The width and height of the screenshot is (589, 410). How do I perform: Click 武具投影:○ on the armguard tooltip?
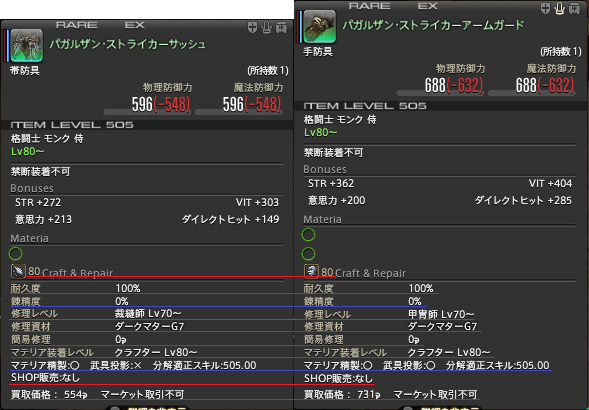click(x=409, y=365)
